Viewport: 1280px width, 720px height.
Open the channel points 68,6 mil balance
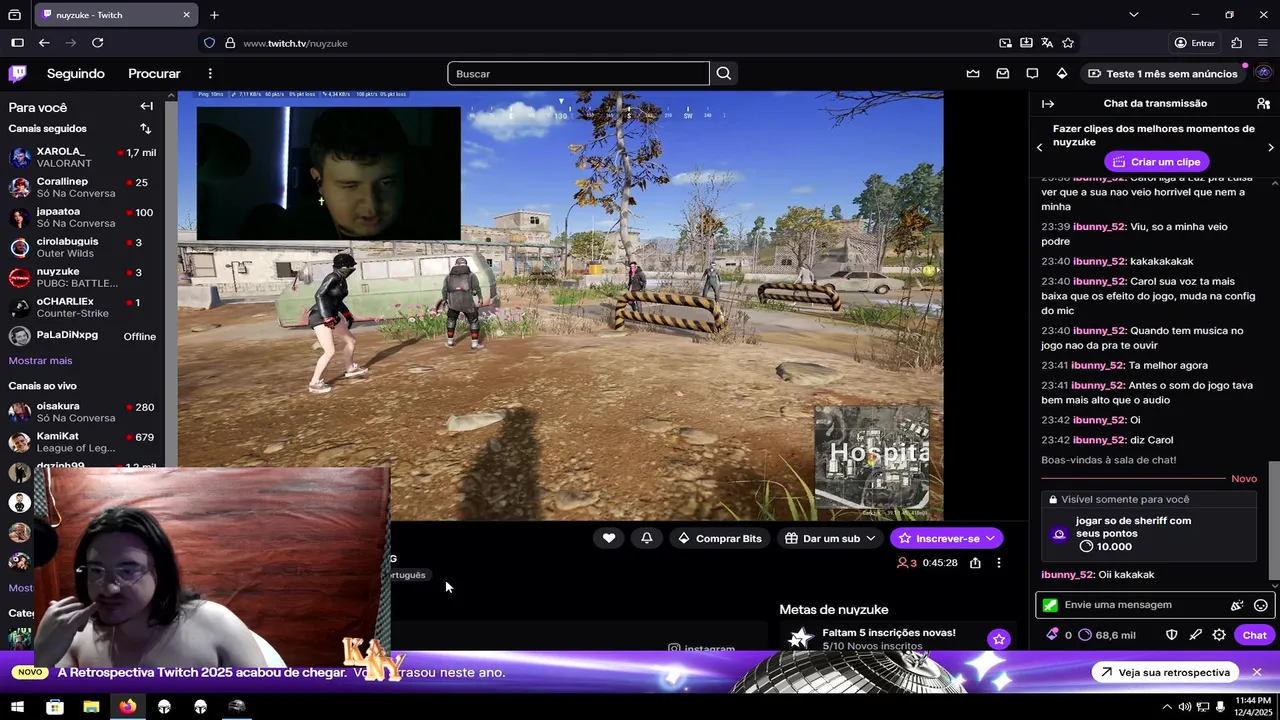[1106, 635]
